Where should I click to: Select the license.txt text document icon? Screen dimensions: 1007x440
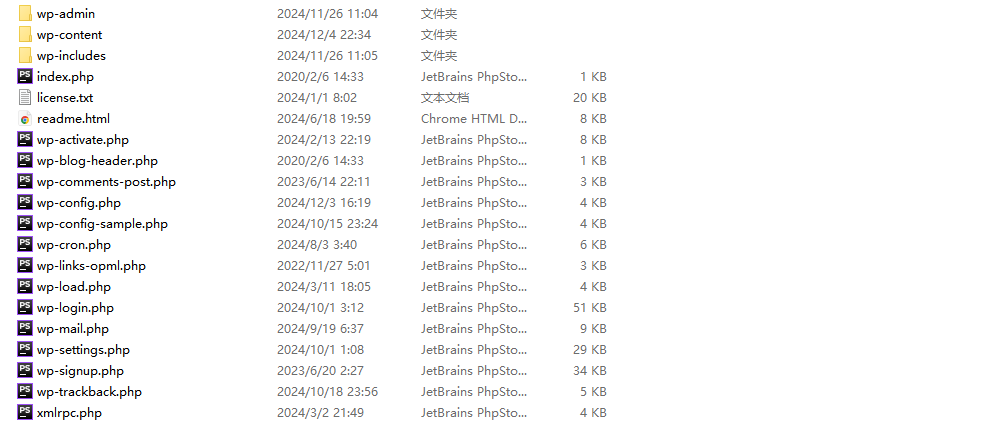(25, 98)
